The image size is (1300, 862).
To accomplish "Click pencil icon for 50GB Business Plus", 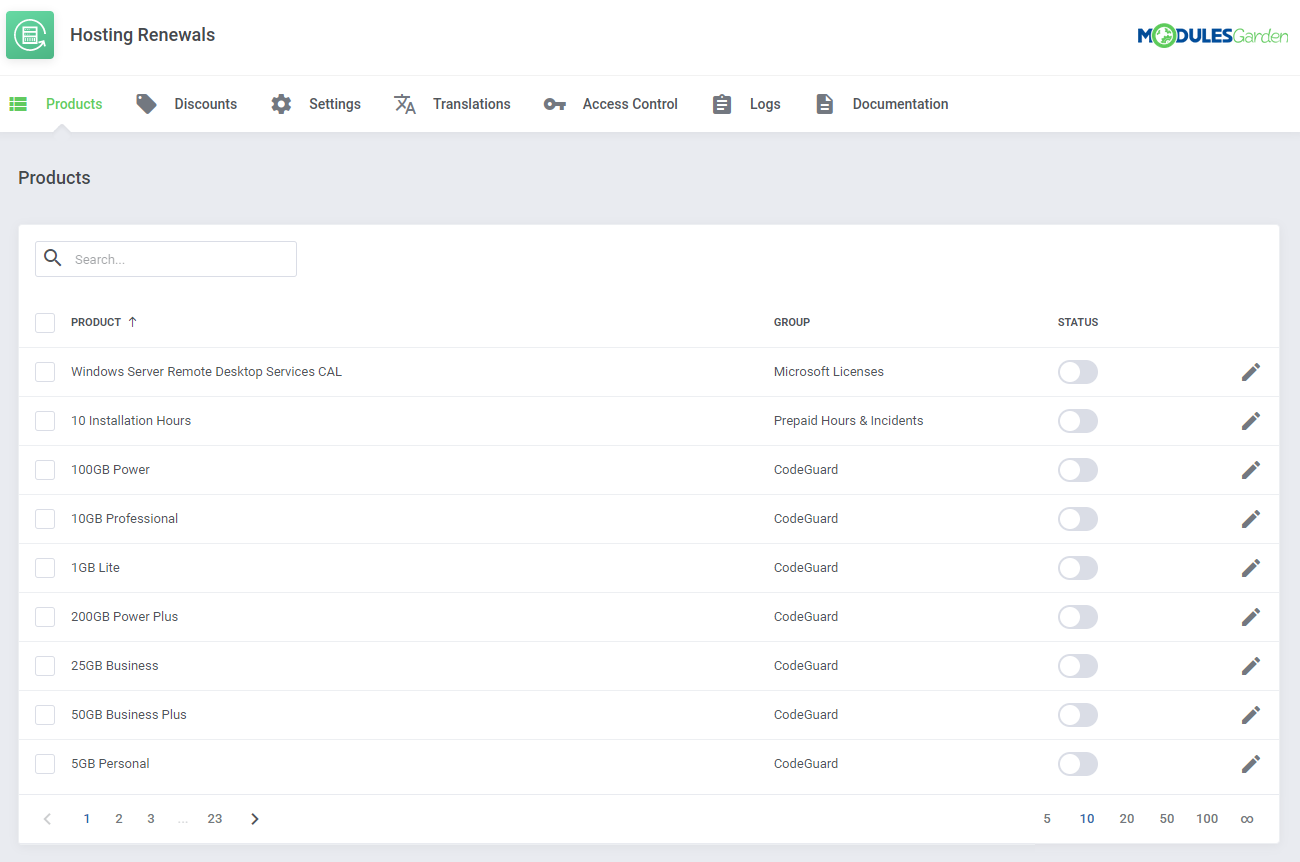I will (1251, 715).
